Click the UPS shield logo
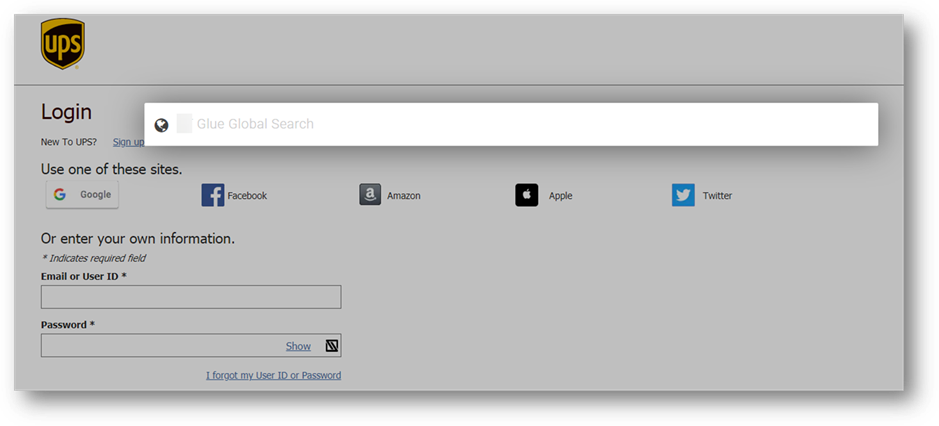The height and width of the screenshot is (426, 939). coord(63,44)
